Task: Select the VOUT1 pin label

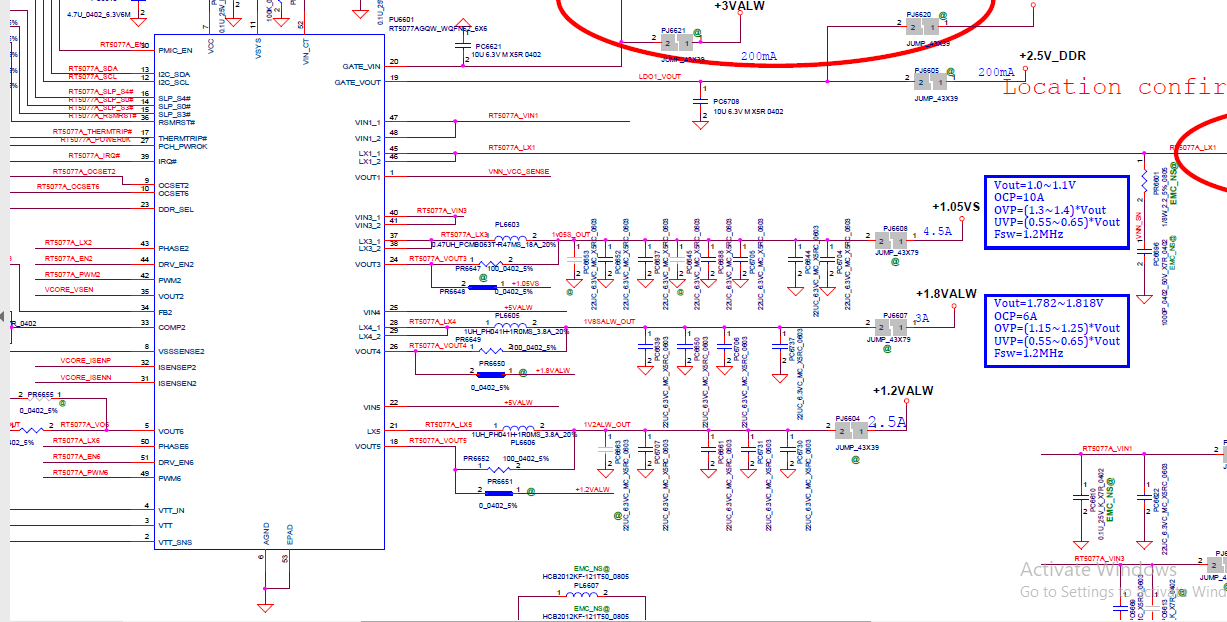Action: (x=368, y=177)
